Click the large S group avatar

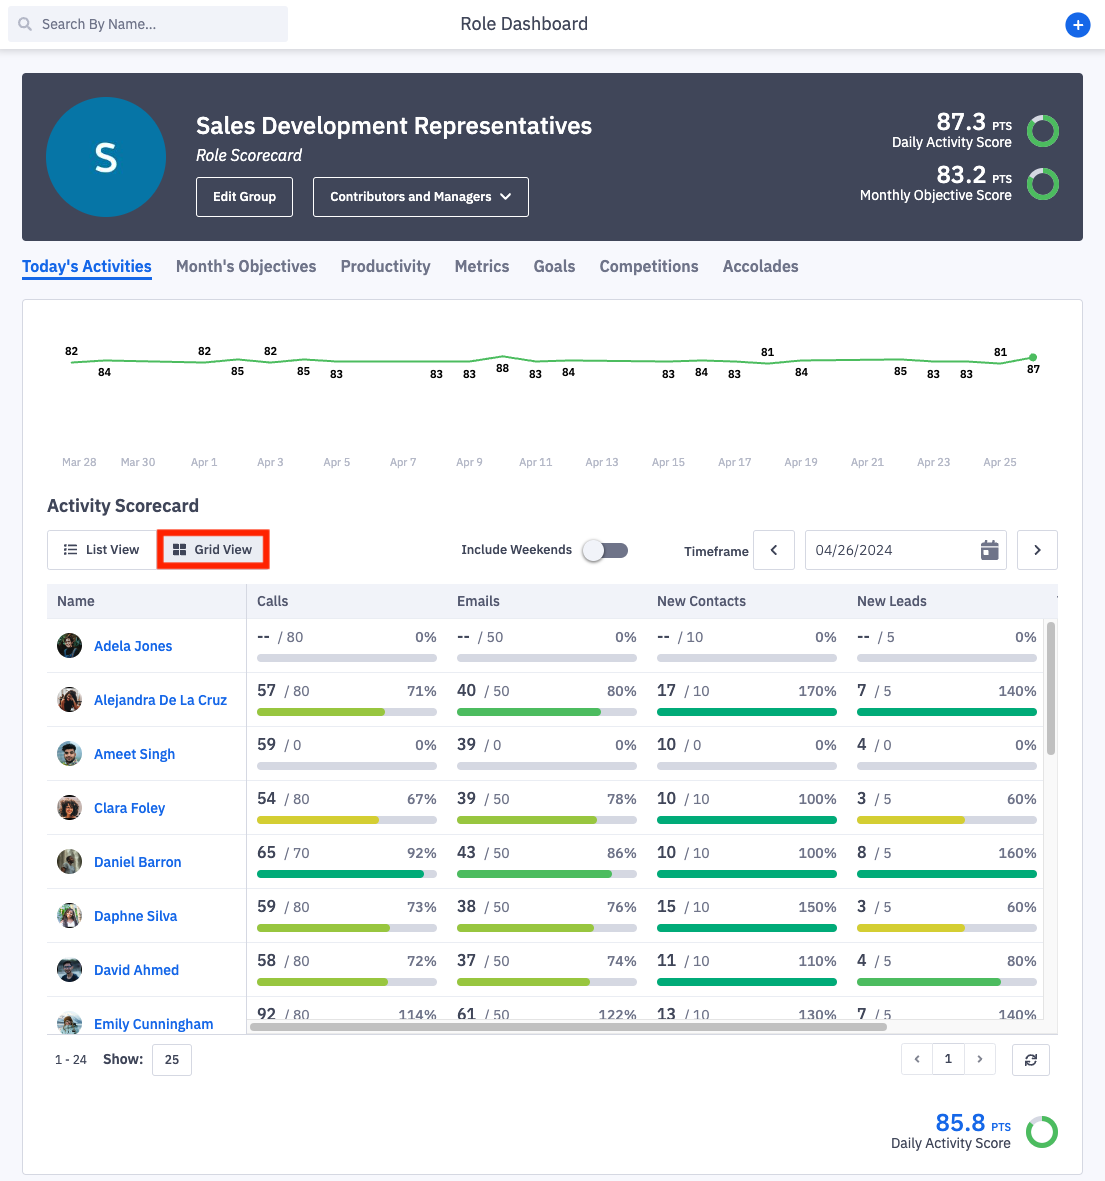[106, 157]
